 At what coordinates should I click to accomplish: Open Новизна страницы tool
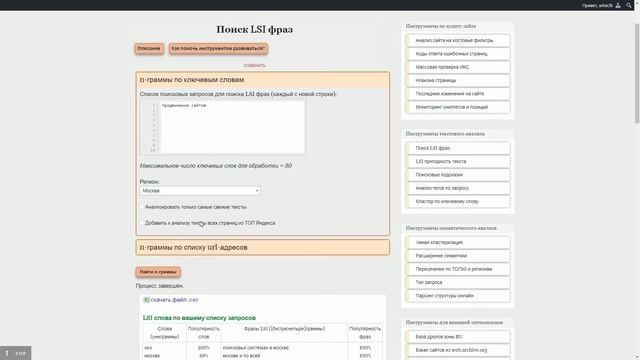pos(458,80)
